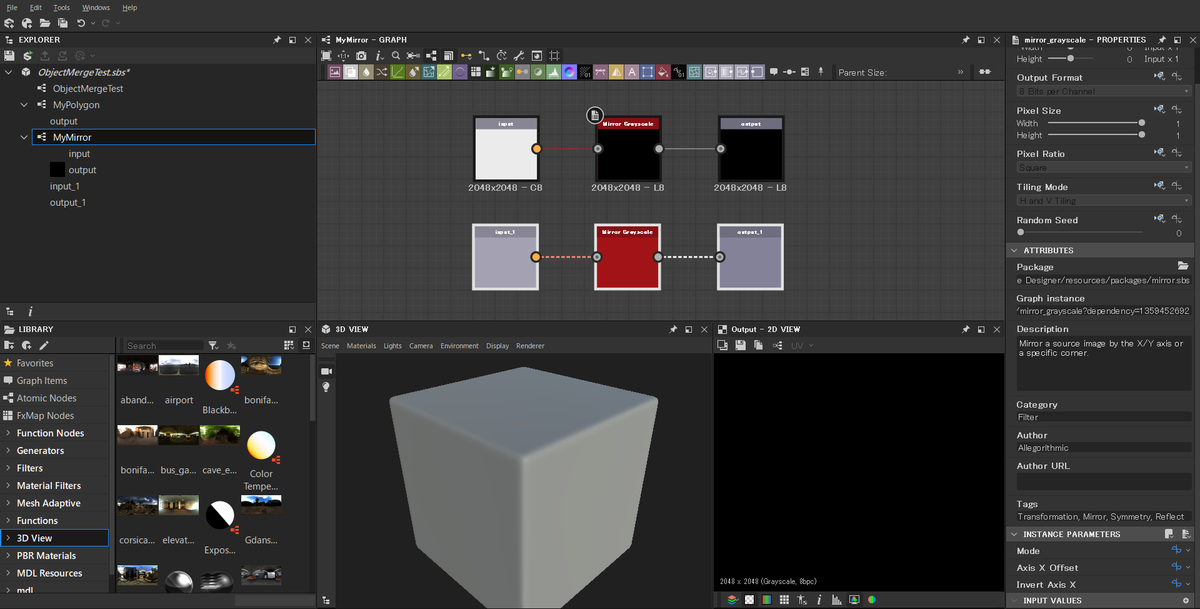Adjust the Pixel Size Width slider
This screenshot has height=609, width=1200.
1094,123
